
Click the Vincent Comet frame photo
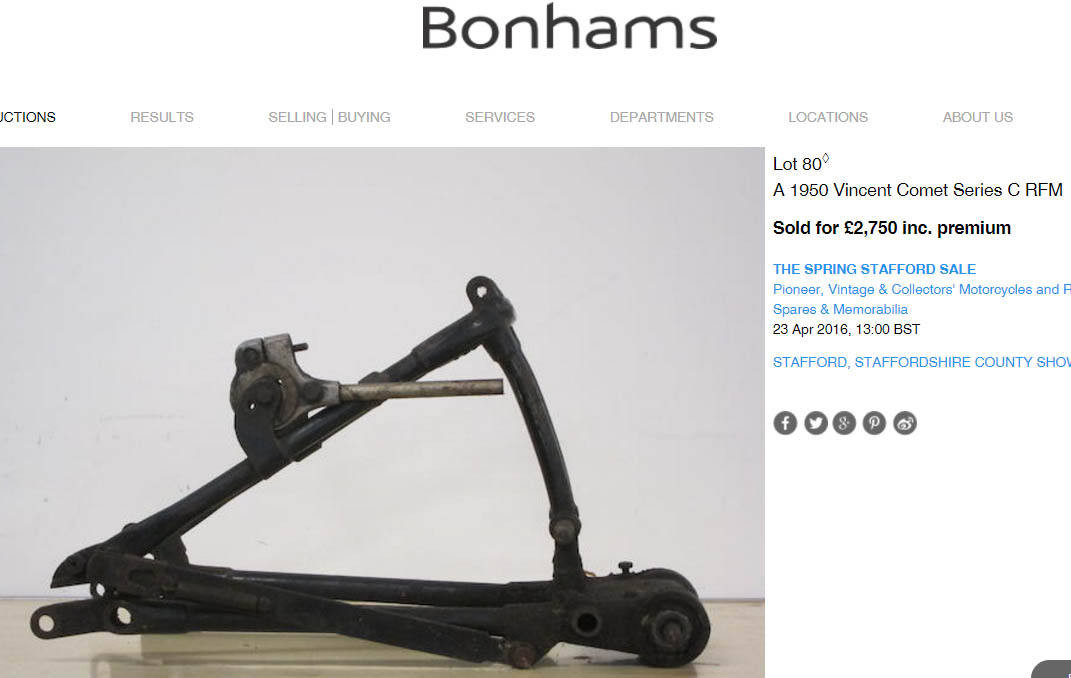pyautogui.click(x=382, y=412)
